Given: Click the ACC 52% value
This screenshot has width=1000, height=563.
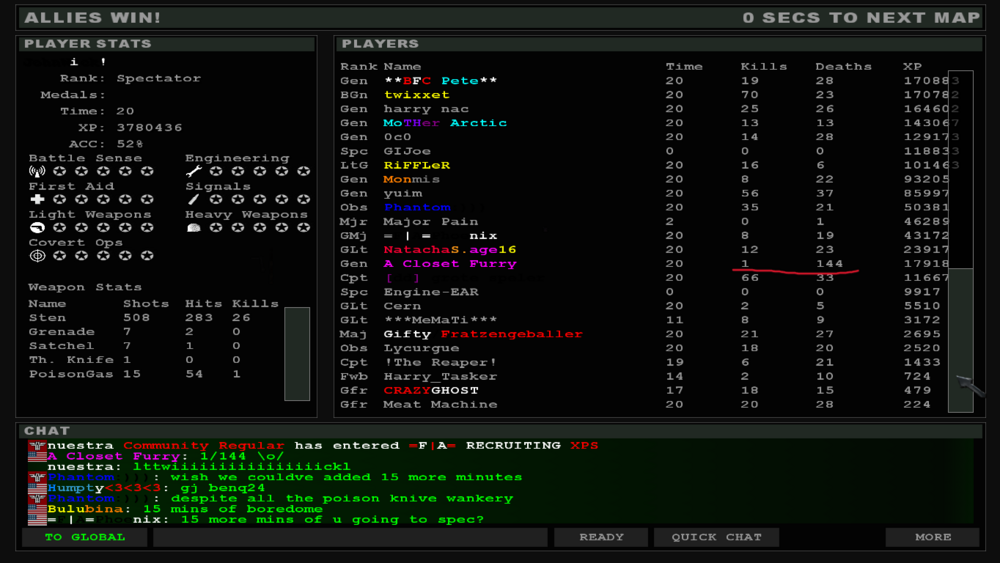Looking at the screenshot, I should 129,144.
